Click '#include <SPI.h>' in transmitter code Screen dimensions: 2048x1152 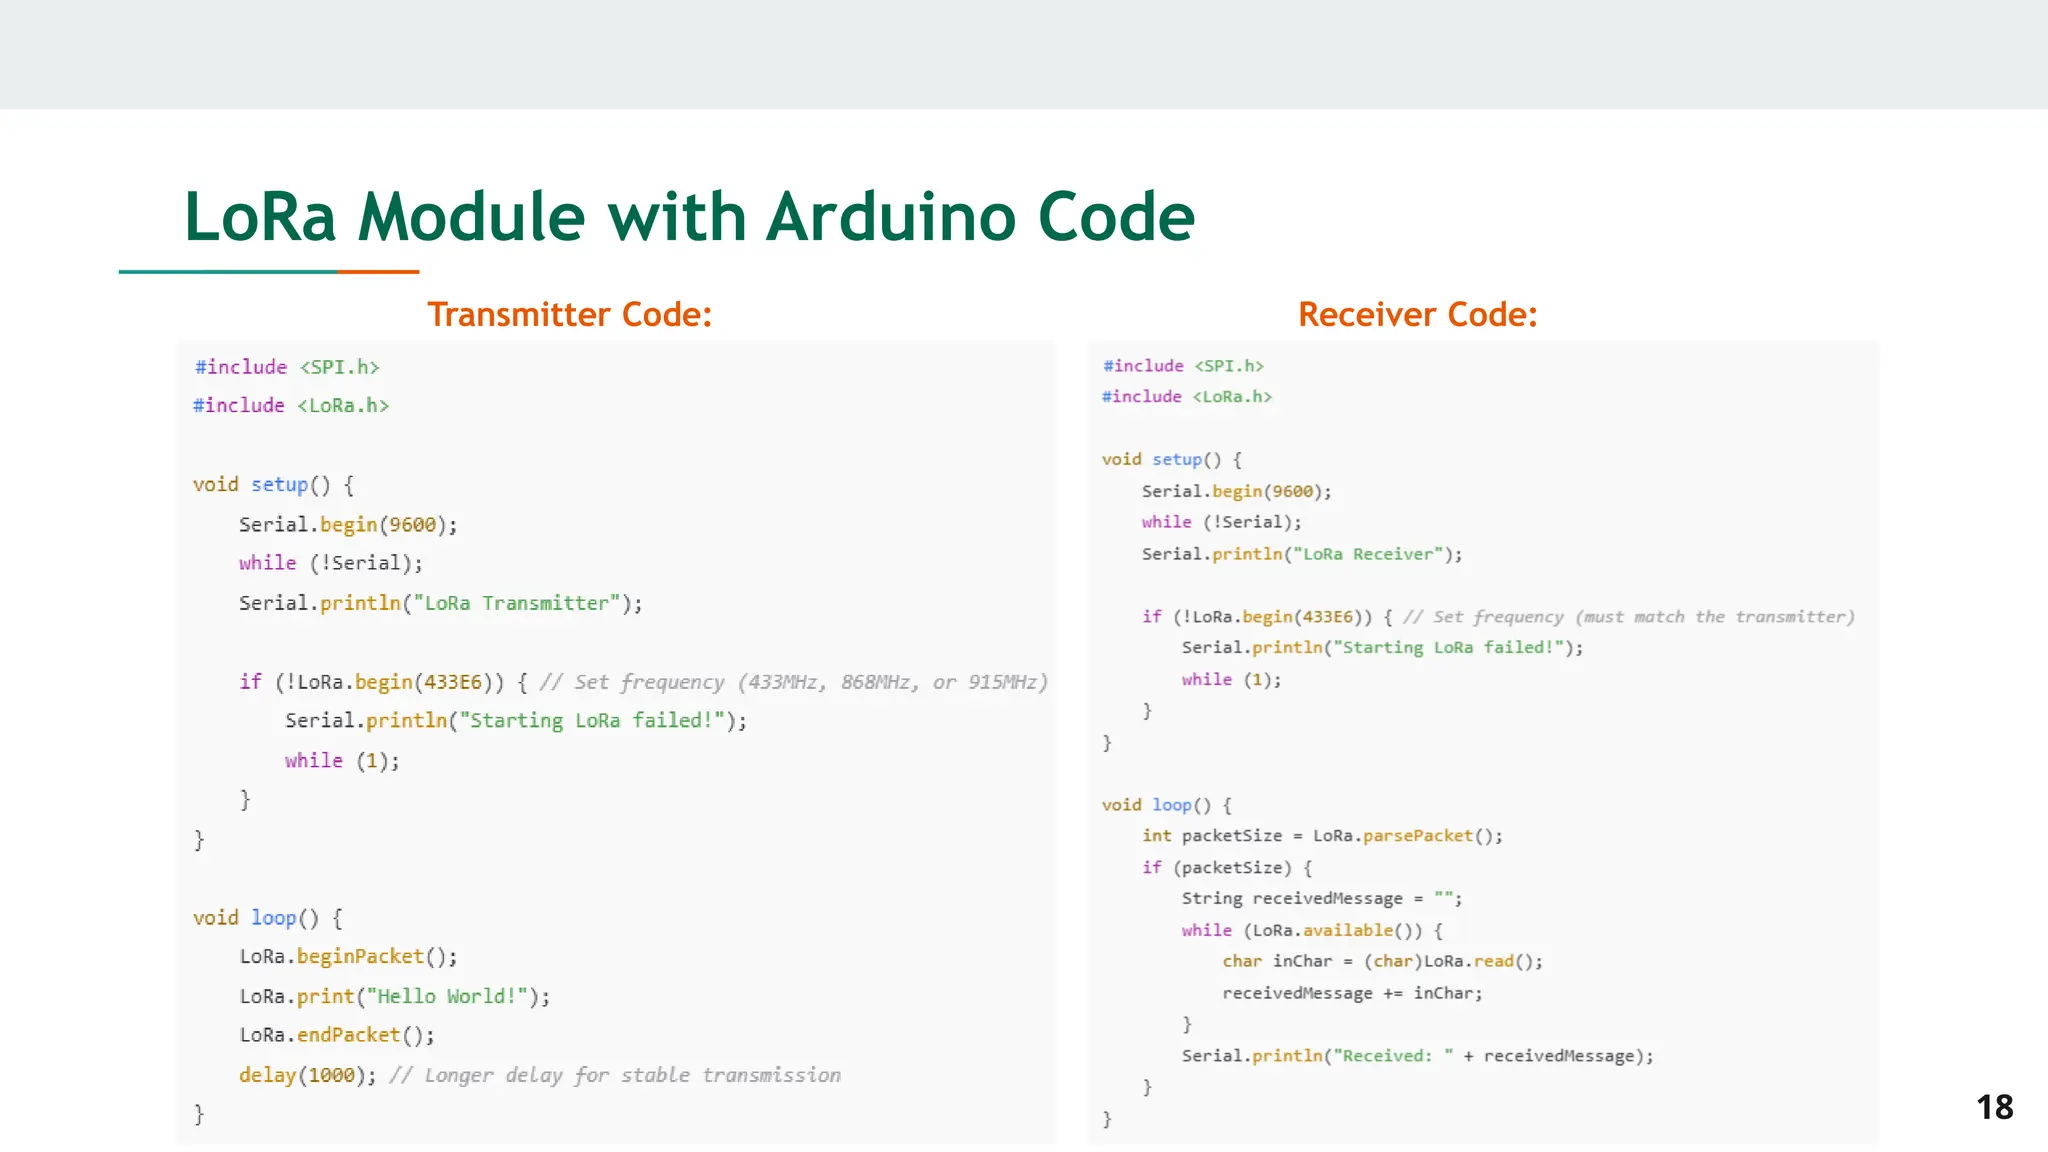coord(287,367)
